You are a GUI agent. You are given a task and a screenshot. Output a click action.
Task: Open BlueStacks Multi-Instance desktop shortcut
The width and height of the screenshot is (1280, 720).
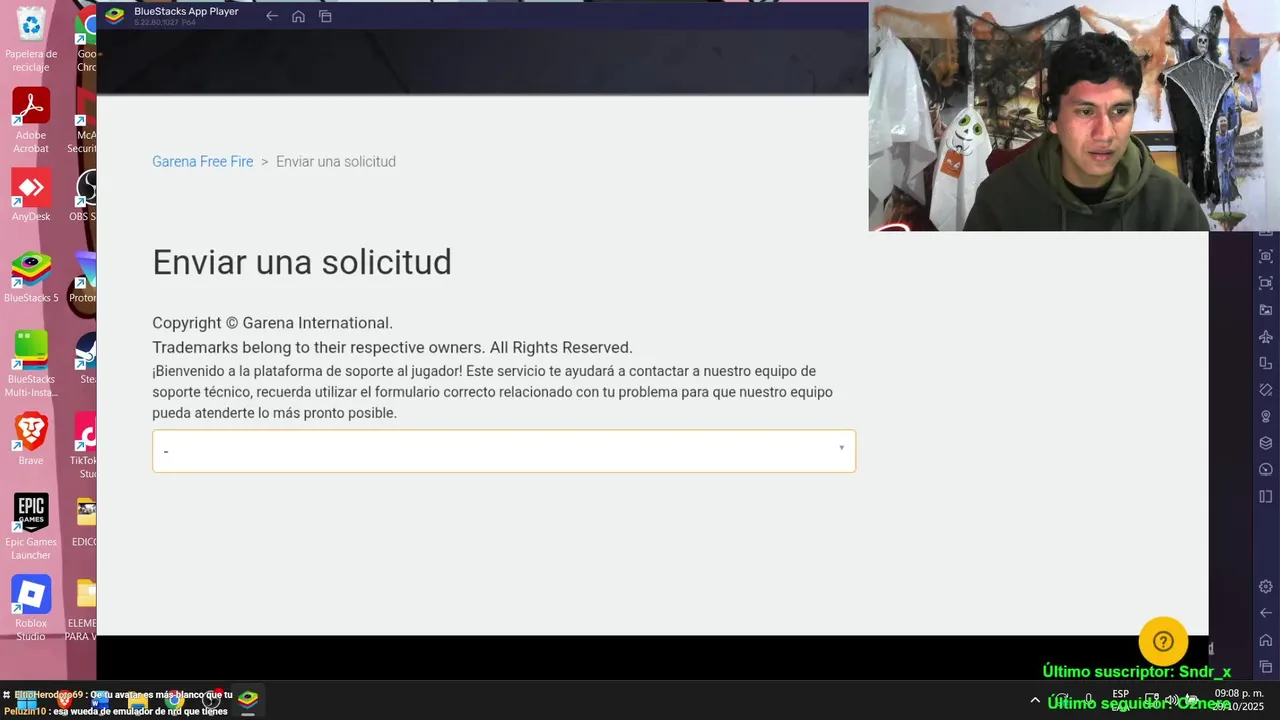[x=31, y=364]
